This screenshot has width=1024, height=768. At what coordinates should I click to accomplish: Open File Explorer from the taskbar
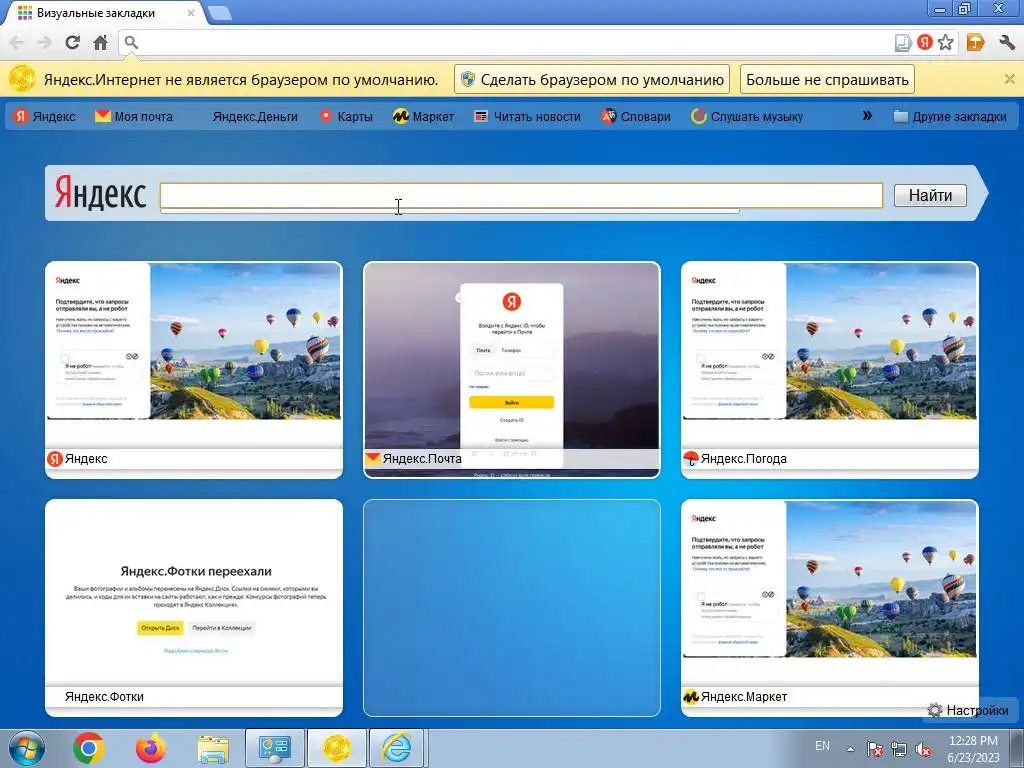point(213,748)
